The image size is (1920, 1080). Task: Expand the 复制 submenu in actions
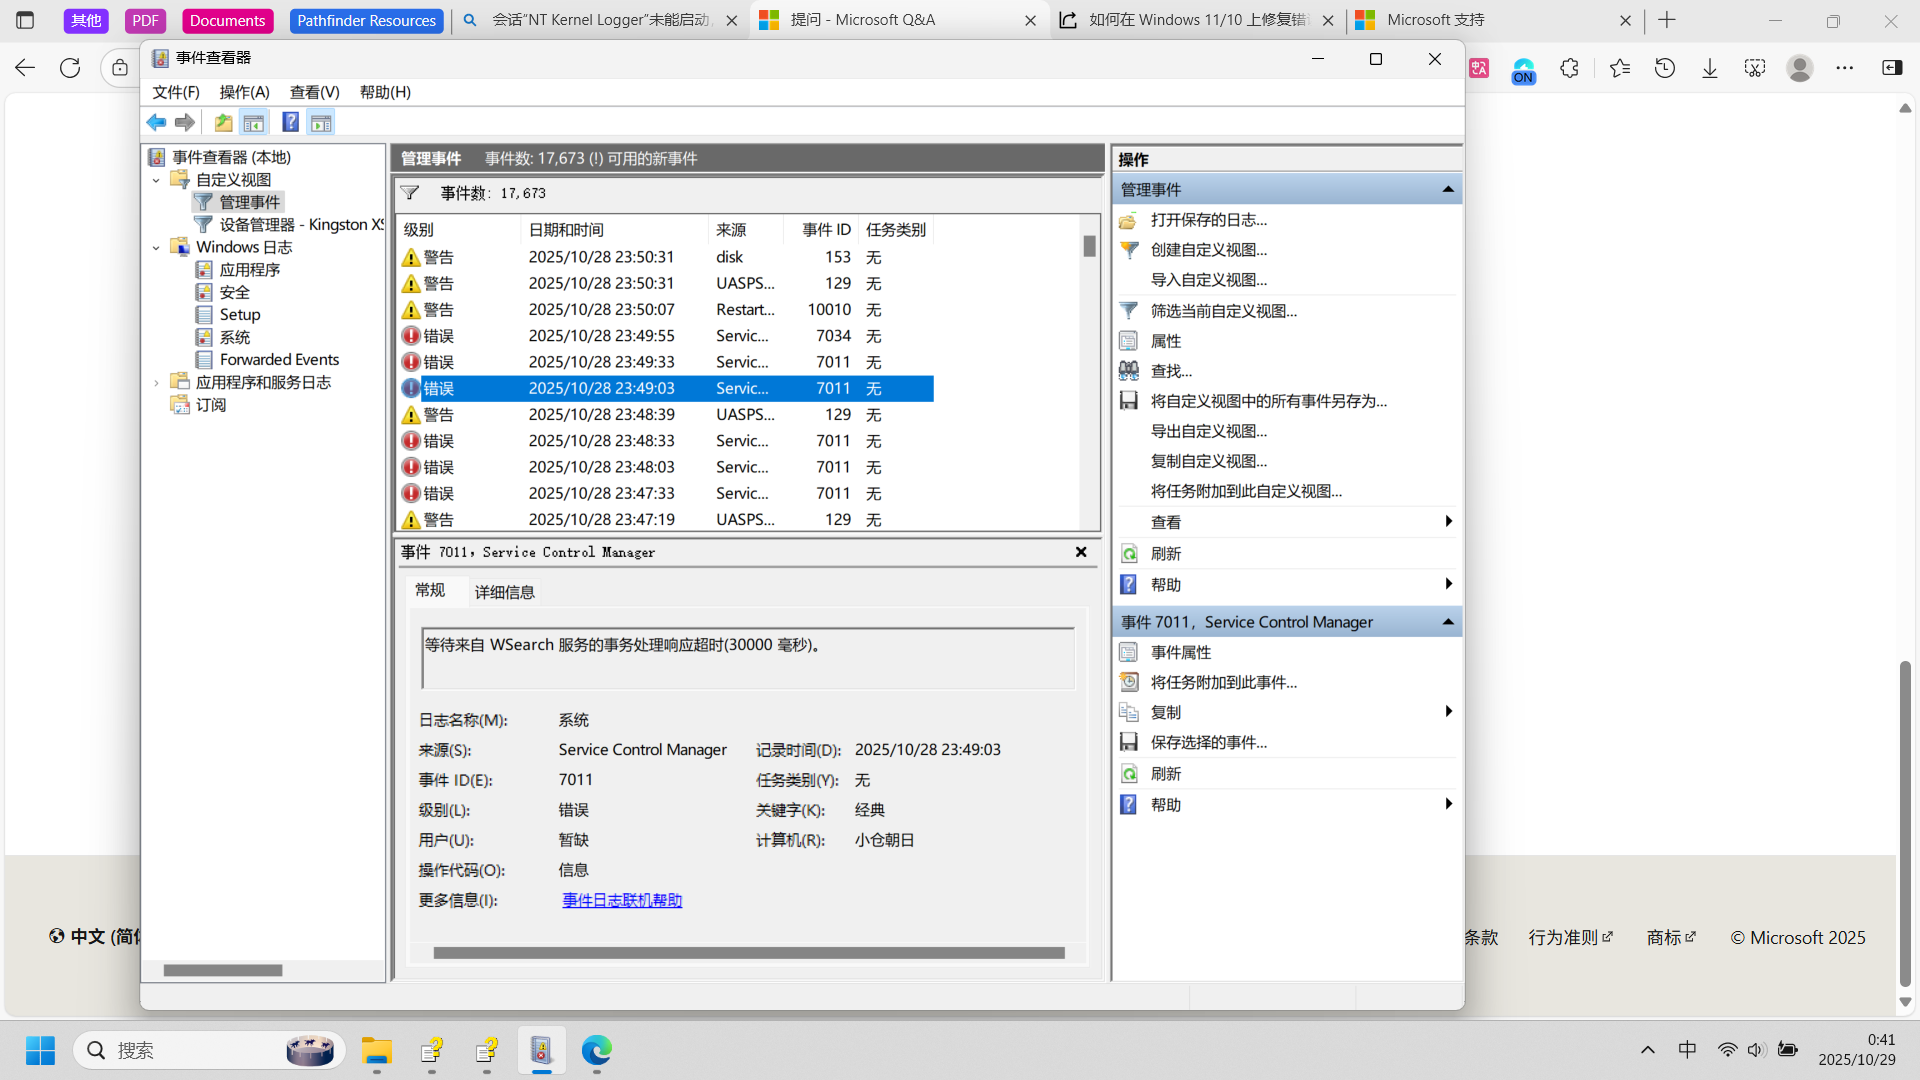tap(1448, 712)
